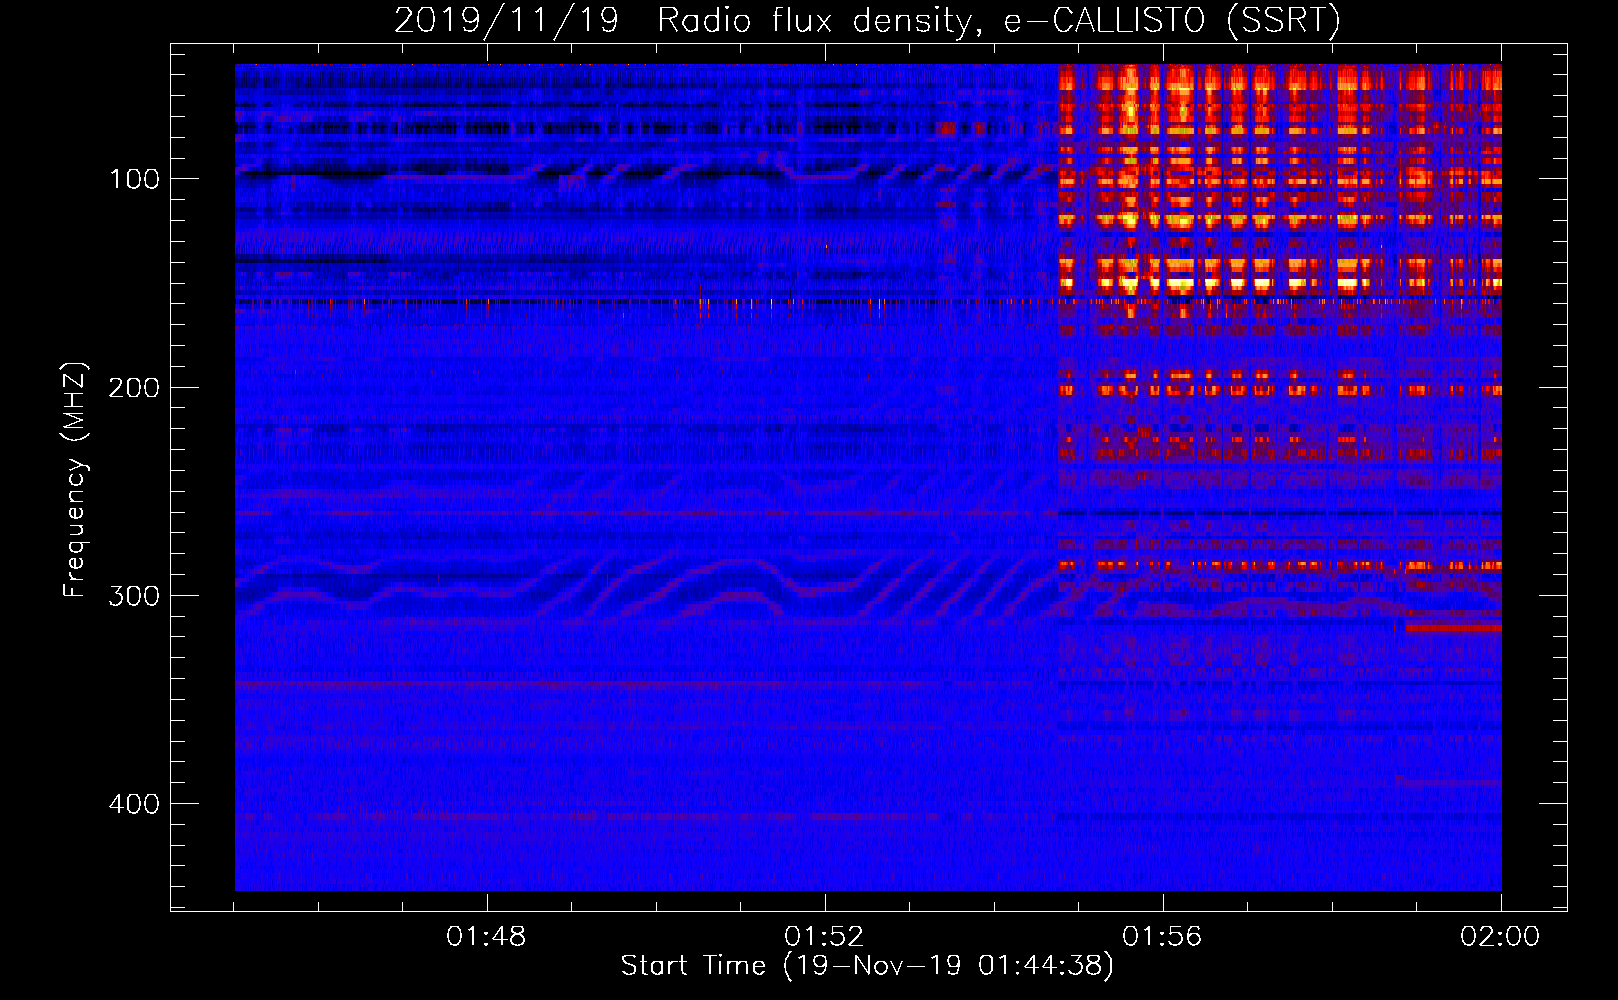Viewport: 1618px width, 1000px height.
Task: Click the 01:52 time tick label
Action: [x=824, y=937]
